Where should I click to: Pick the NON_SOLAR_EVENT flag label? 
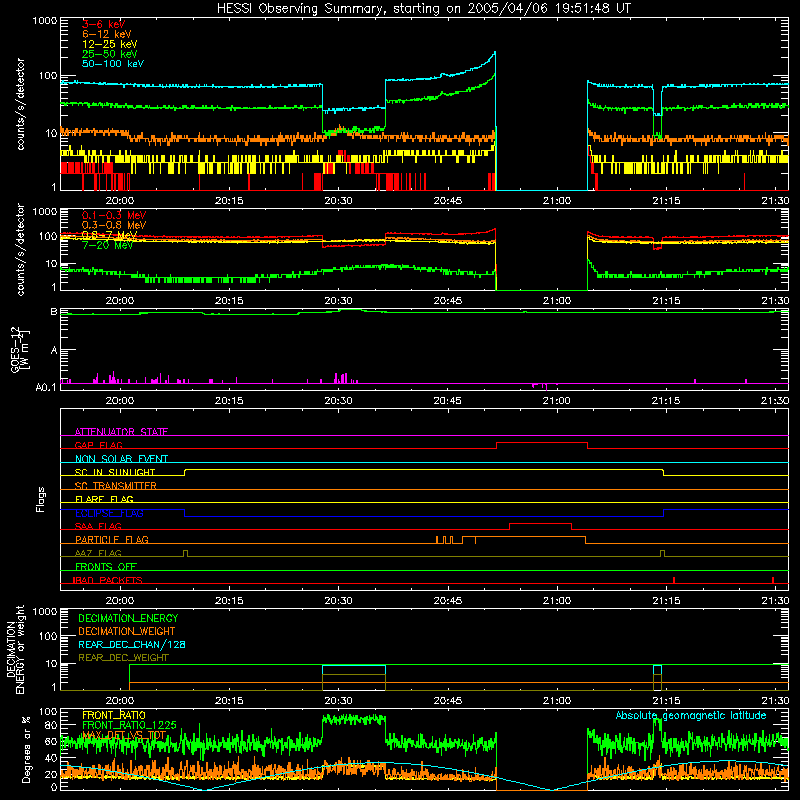click(121, 459)
